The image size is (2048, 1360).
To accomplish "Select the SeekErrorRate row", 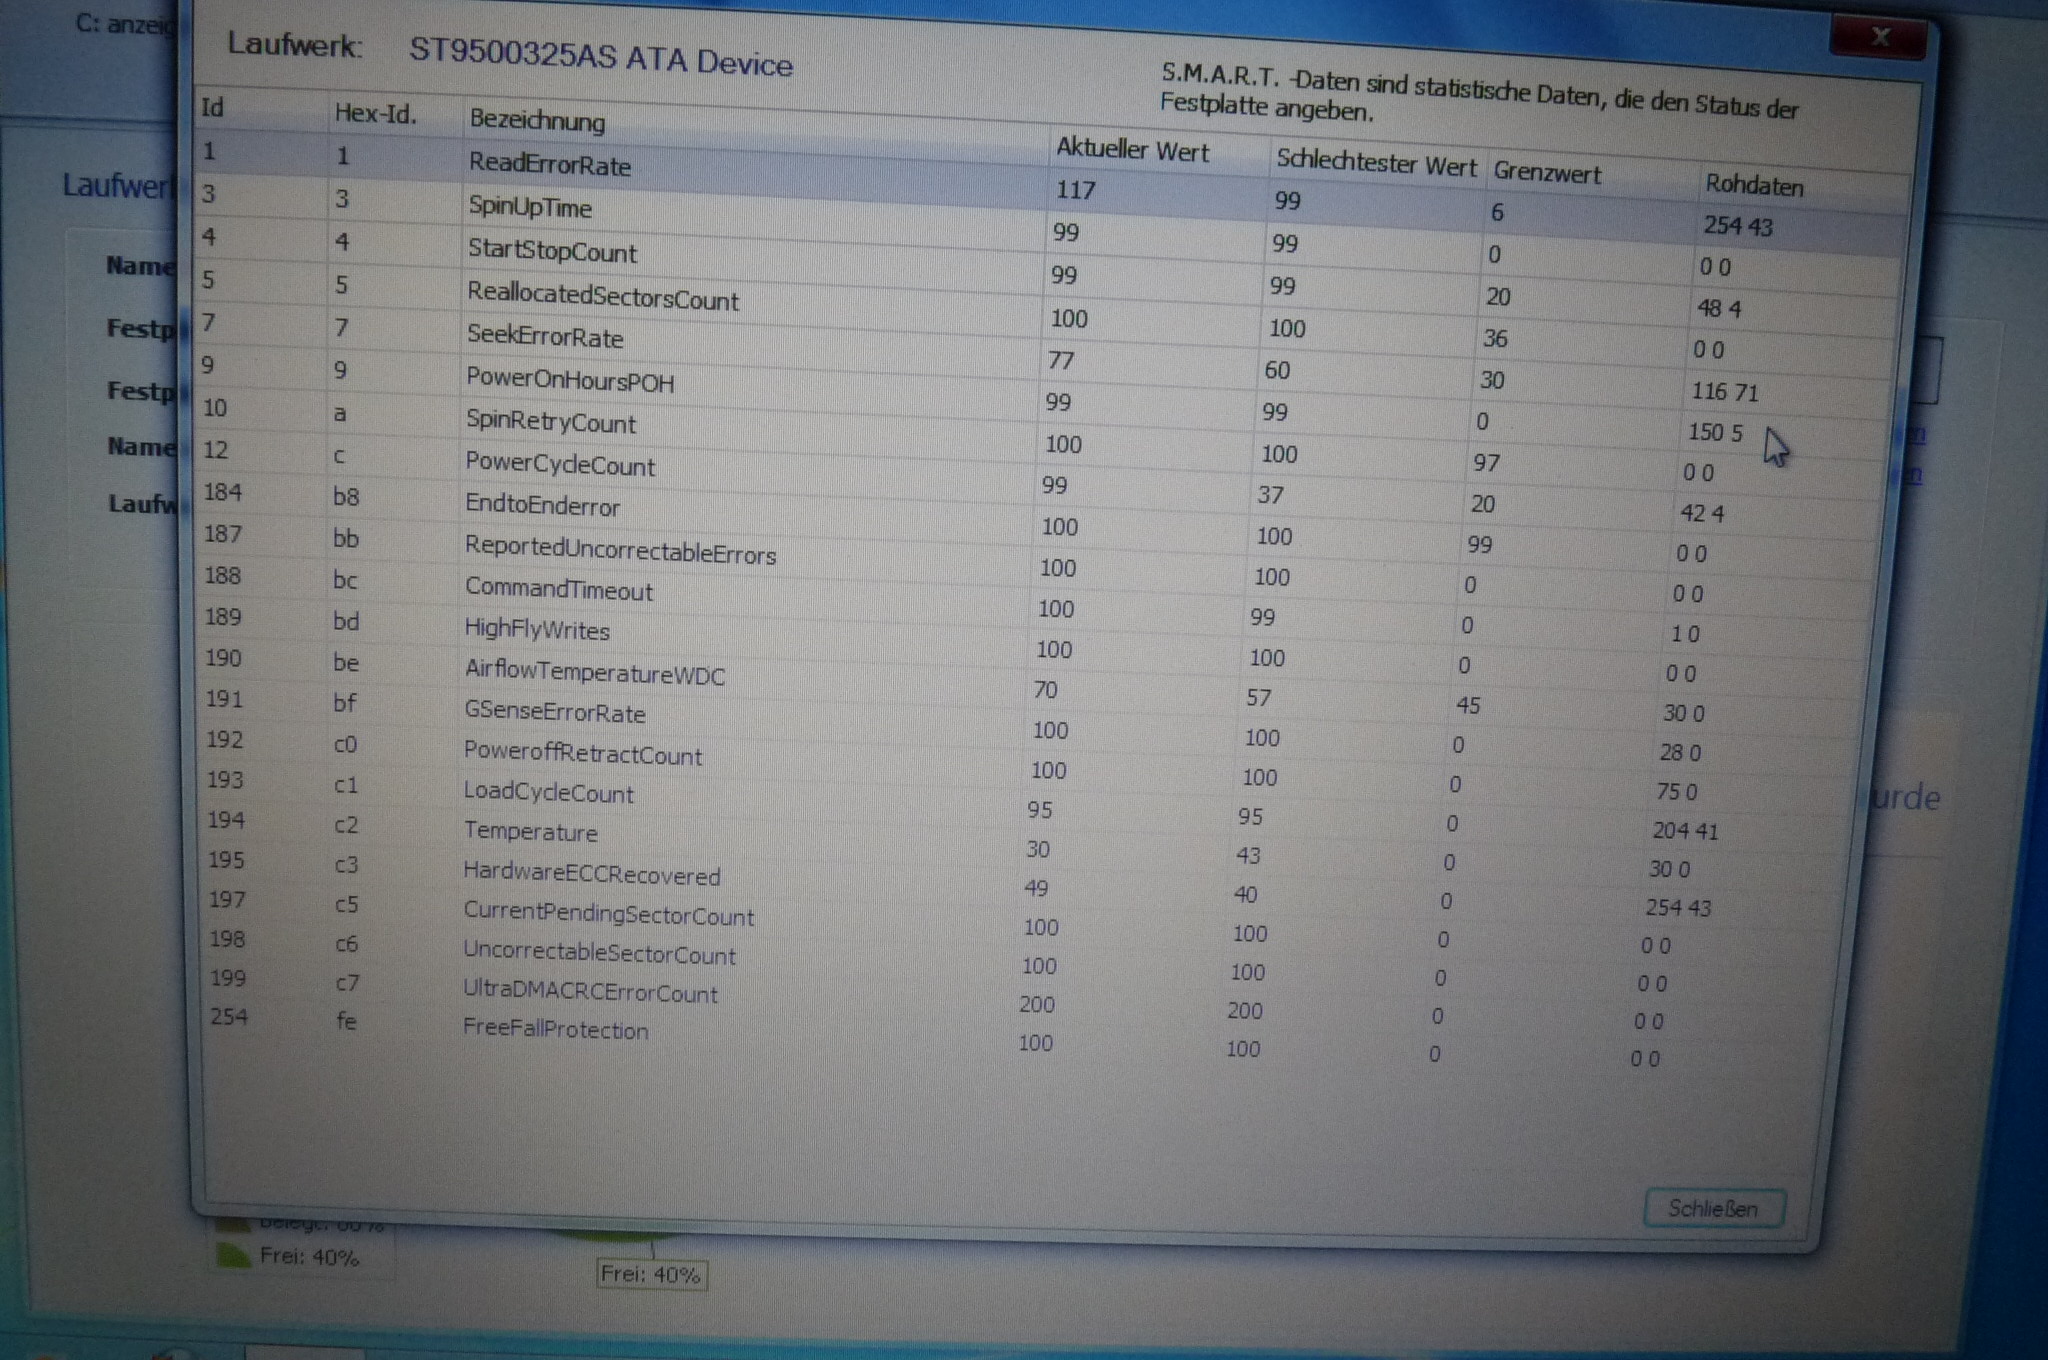I will pos(1042,358).
